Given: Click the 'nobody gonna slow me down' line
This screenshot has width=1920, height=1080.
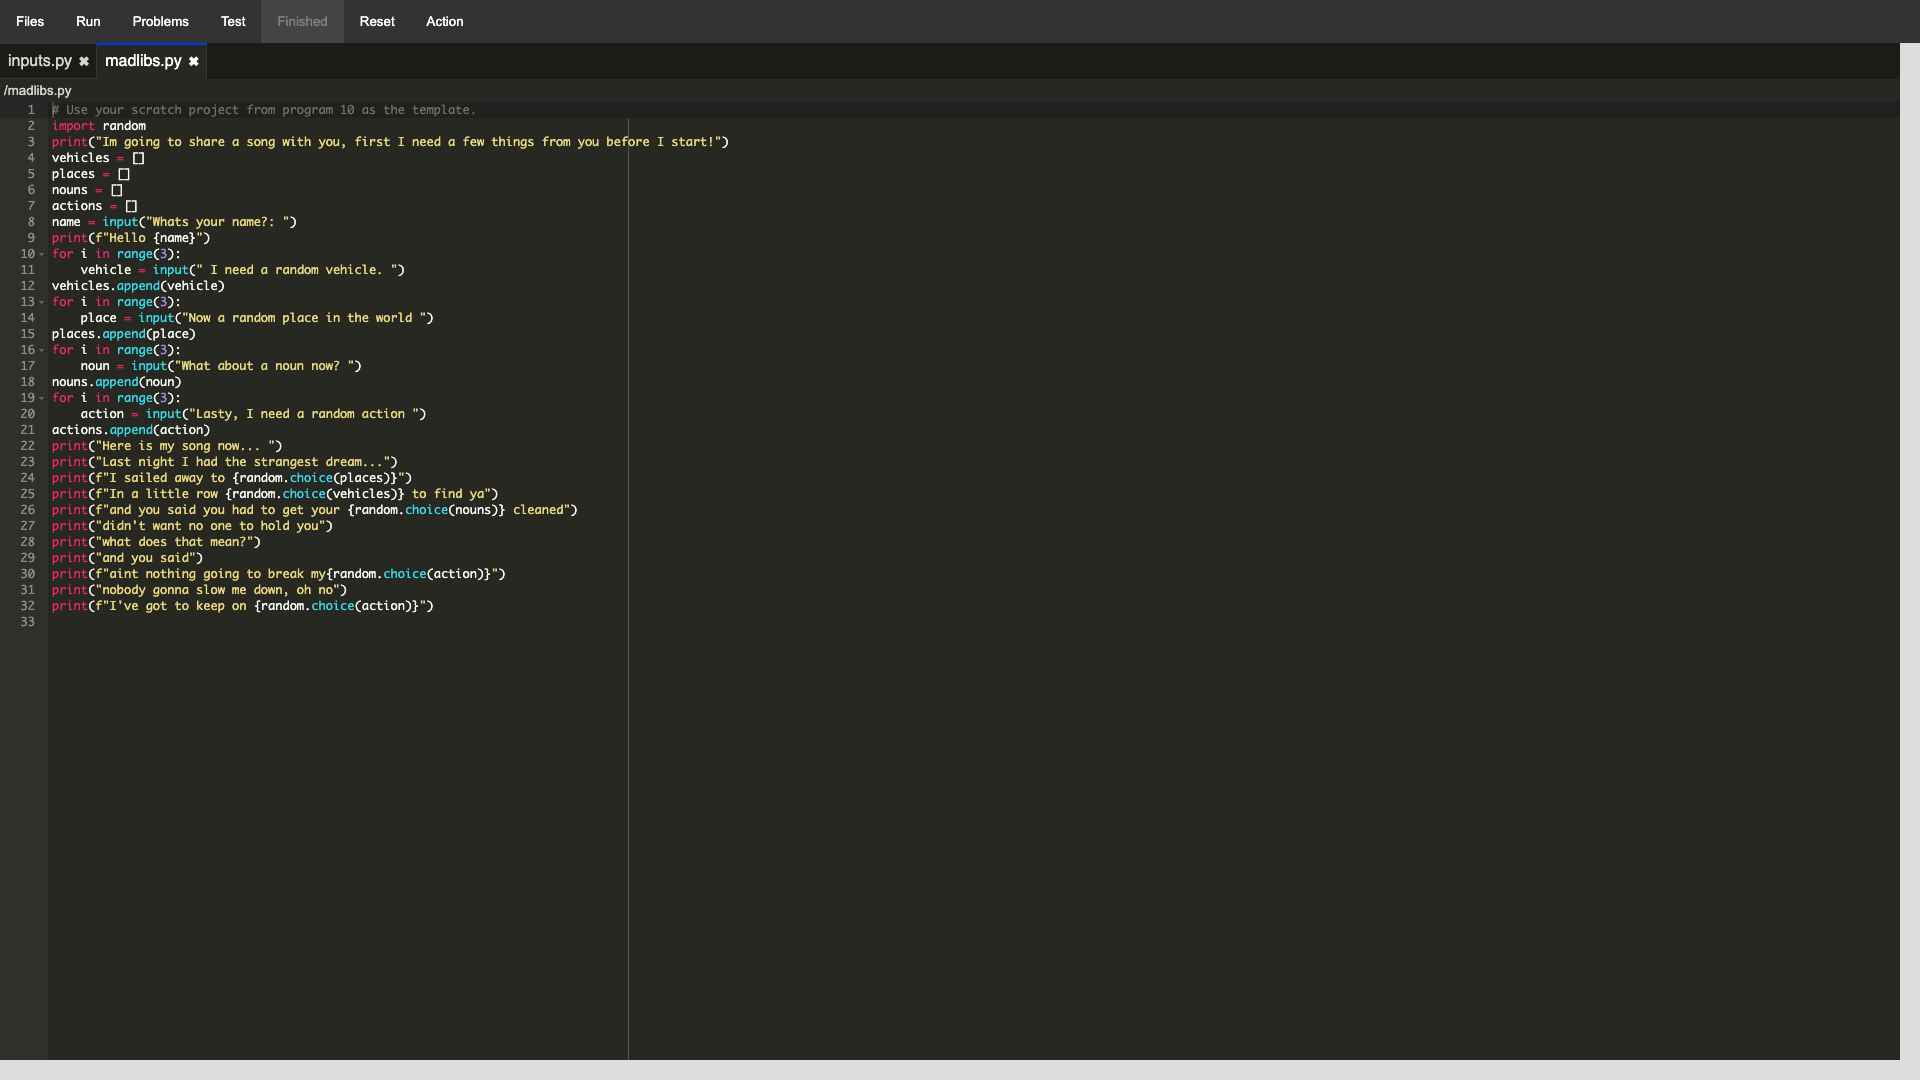Looking at the screenshot, I should (x=199, y=590).
